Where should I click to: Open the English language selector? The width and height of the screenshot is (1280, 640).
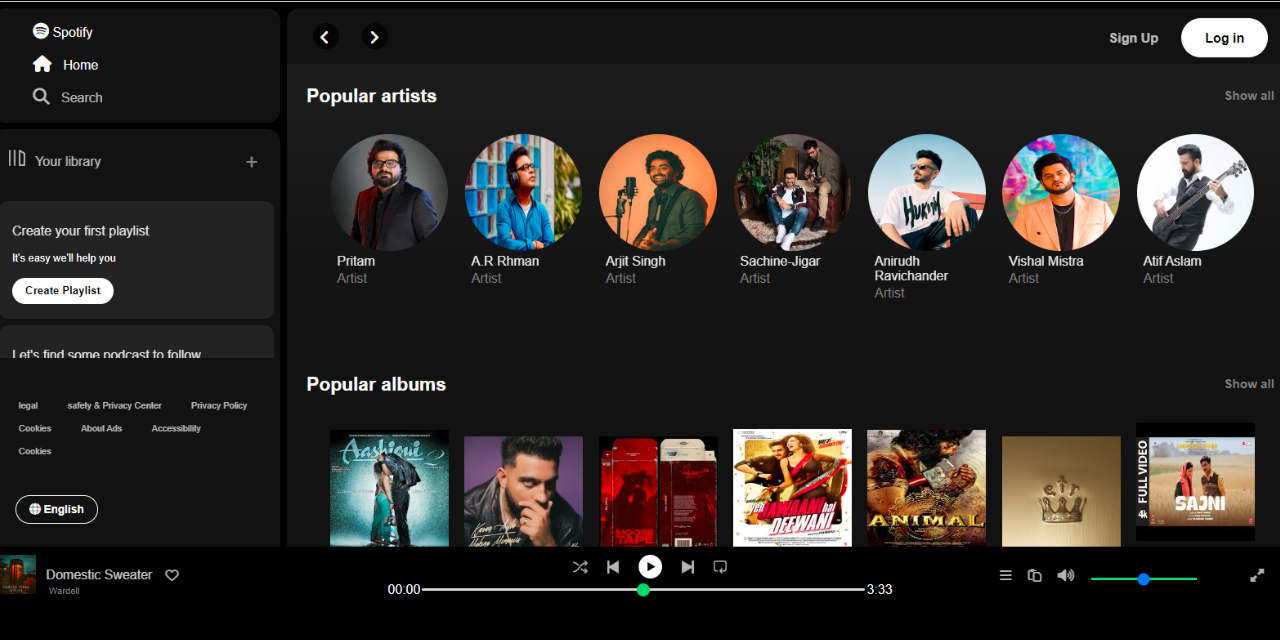point(56,509)
